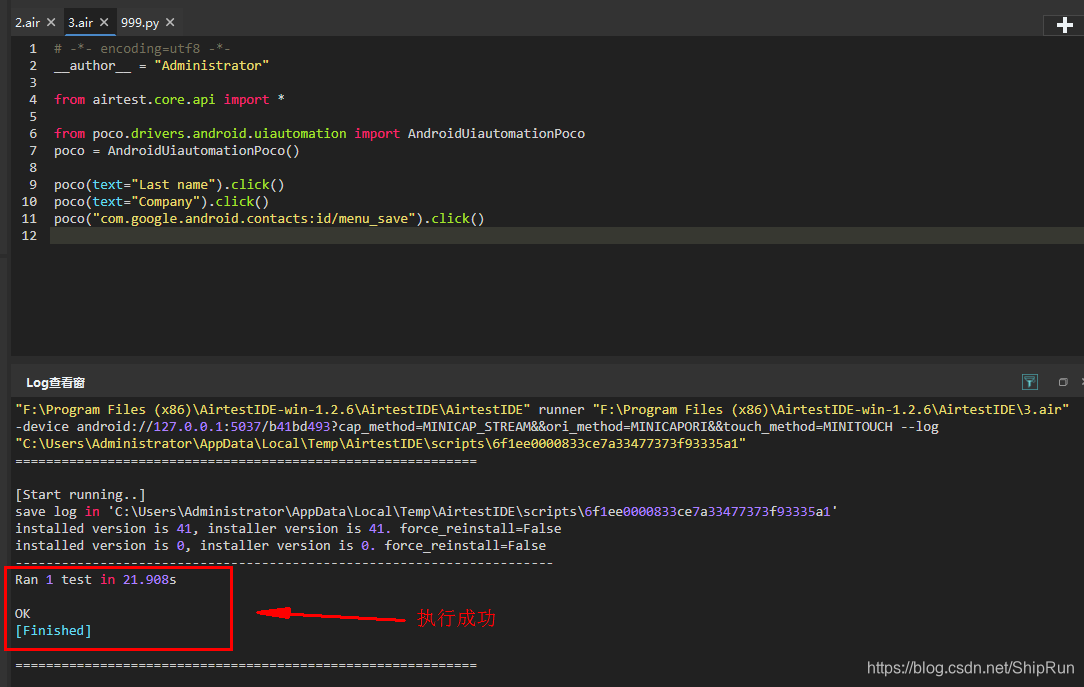Close the 2.air tab
The width and height of the screenshot is (1084, 687).
[51, 23]
